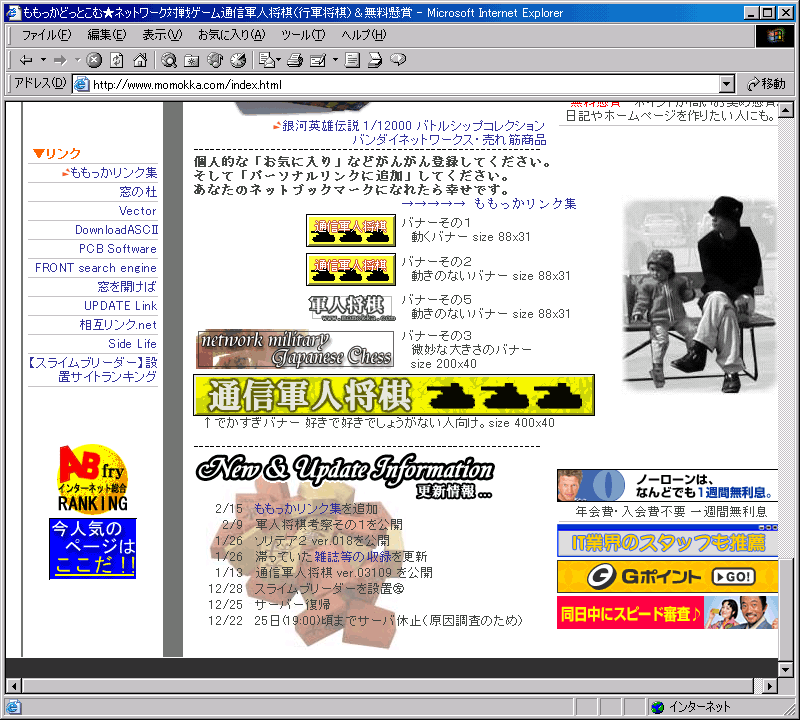Open the 編集(E) menu
The width and height of the screenshot is (800, 720).
[107, 35]
